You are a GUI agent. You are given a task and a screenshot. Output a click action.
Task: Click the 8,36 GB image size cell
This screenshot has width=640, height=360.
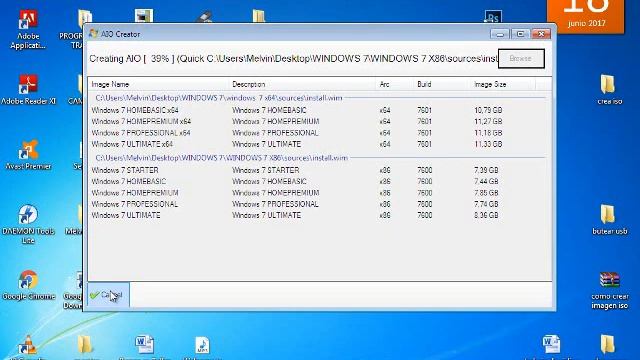point(486,216)
